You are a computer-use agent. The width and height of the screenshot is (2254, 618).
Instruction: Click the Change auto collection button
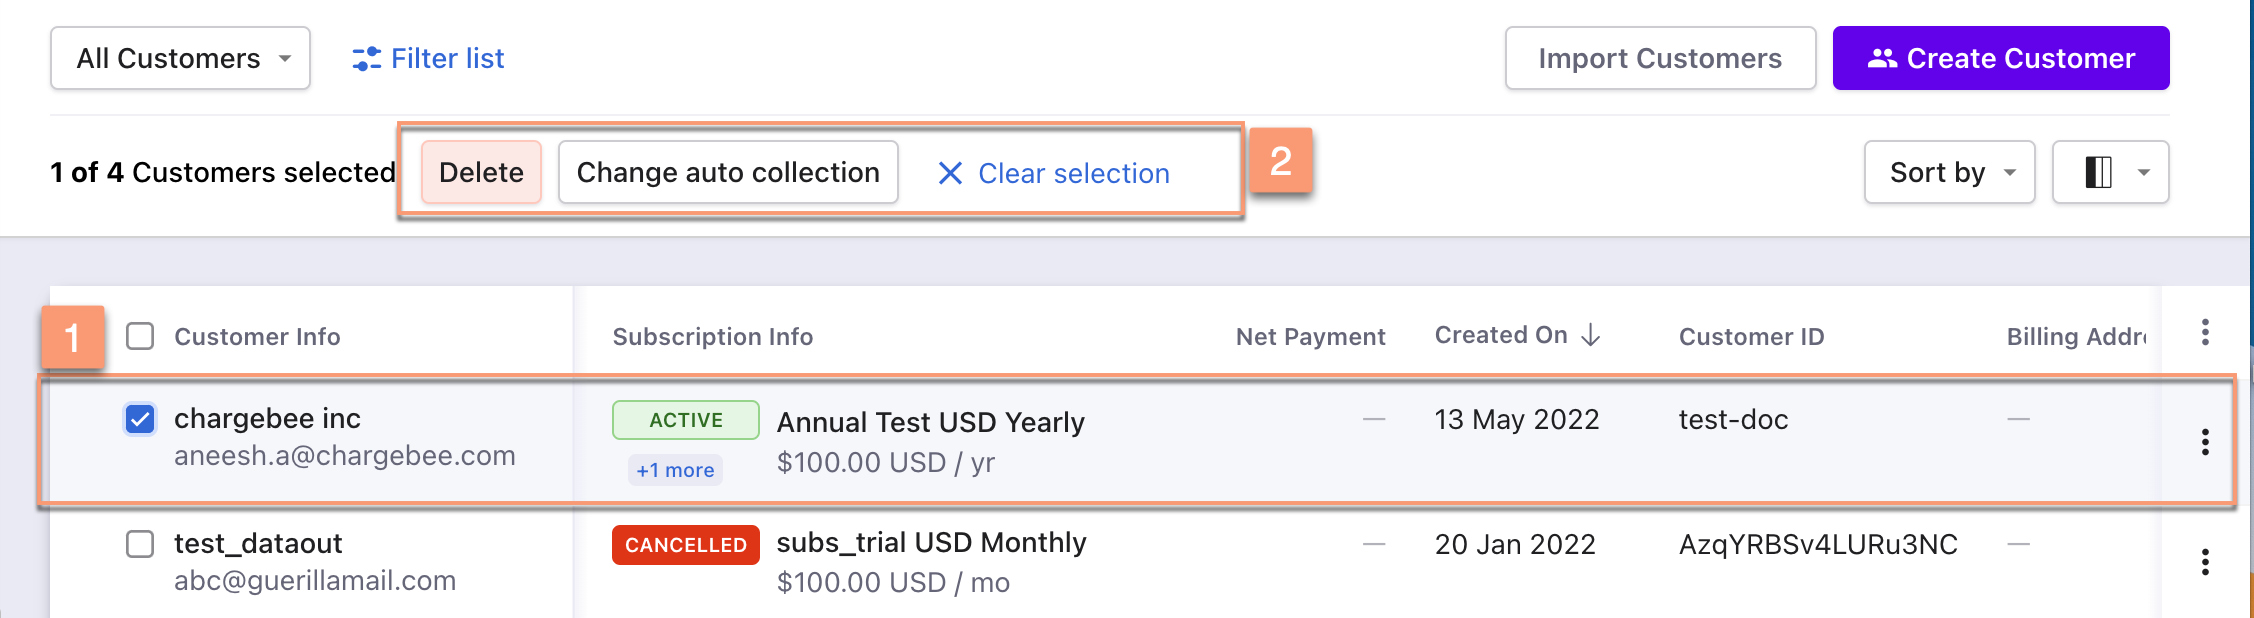pyautogui.click(x=728, y=172)
